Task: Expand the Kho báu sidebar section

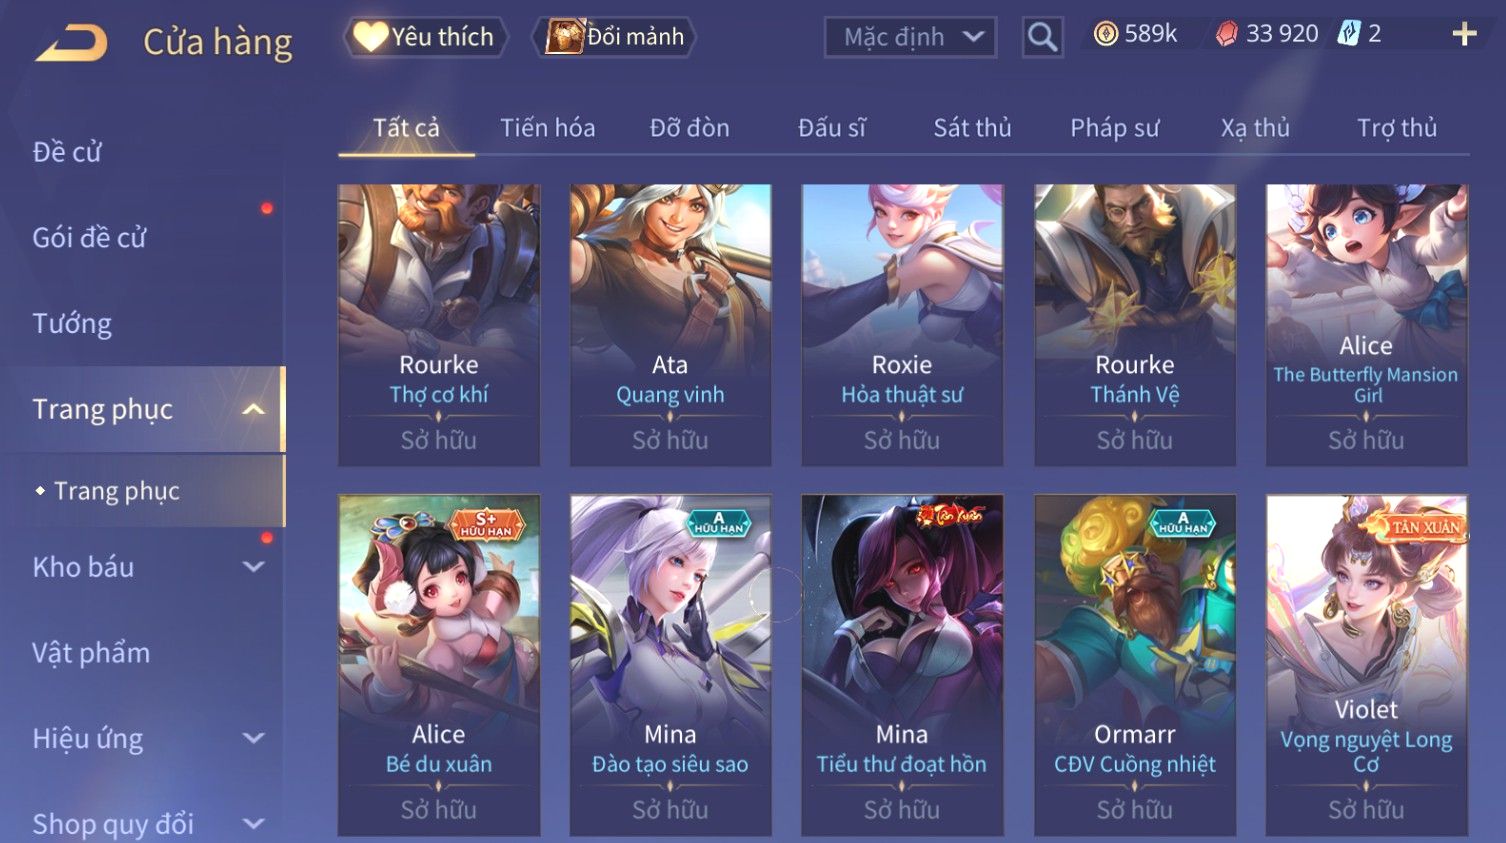Action: pos(253,567)
